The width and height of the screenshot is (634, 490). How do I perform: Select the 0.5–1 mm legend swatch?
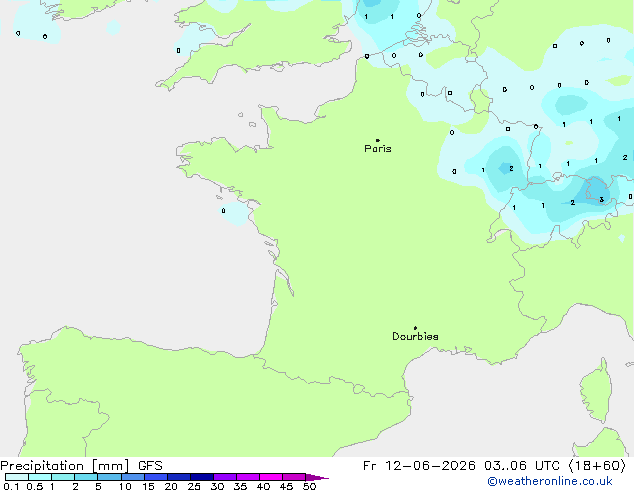tap(40, 477)
